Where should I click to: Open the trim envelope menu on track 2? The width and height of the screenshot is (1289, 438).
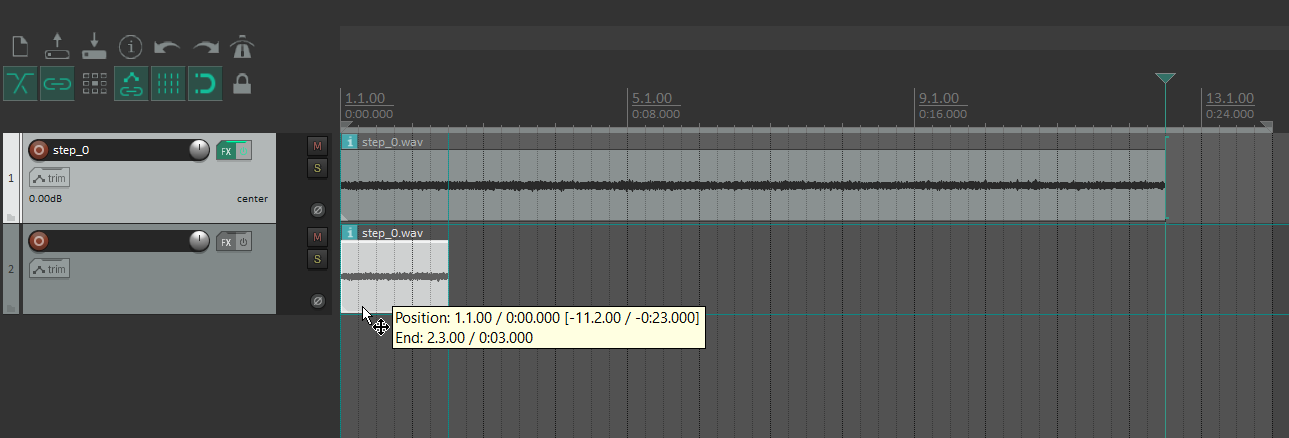[x=50, y=269]
